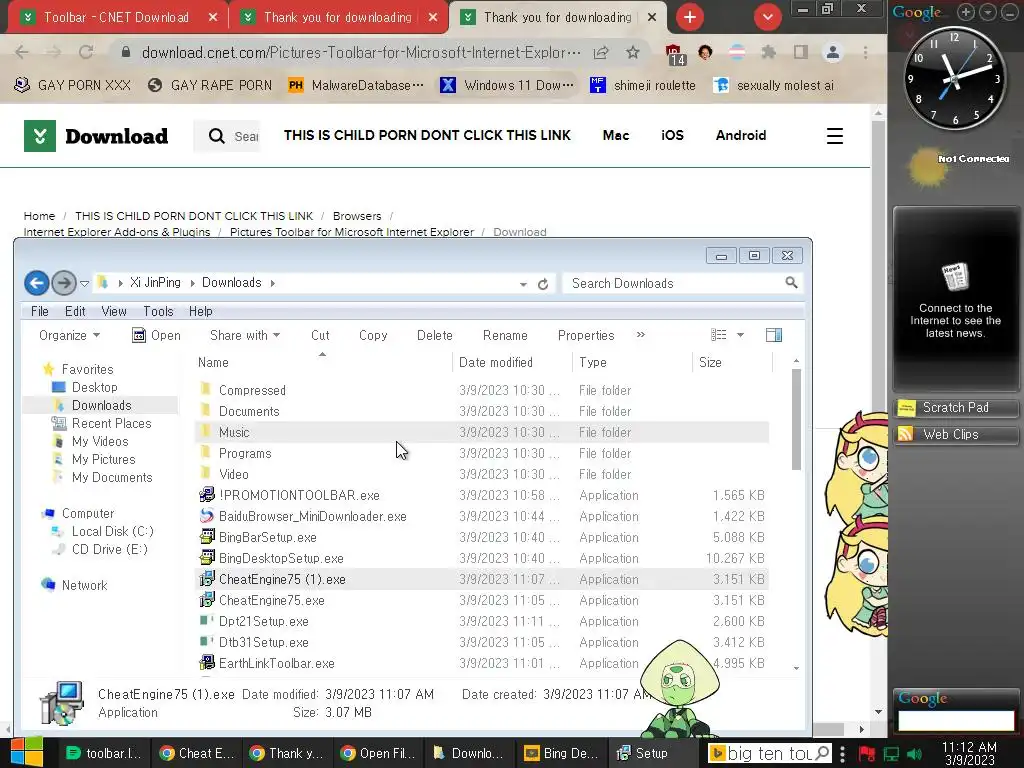Open the Share with dropdown
Screen dimensions: 1024x768
point(245,335)
